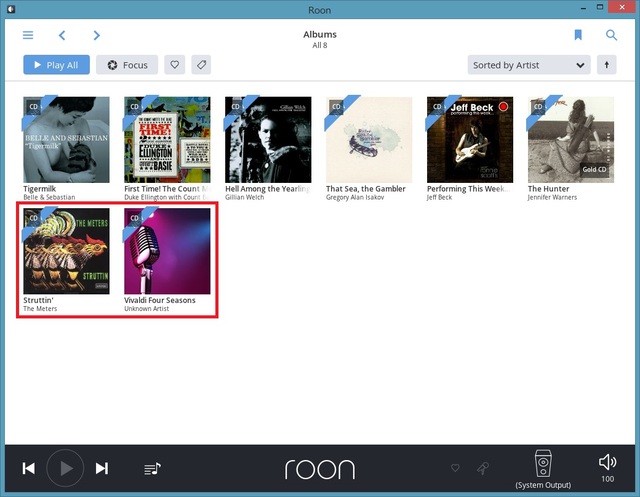Select System Output audio zone
The width and height of the screenshot is (640, 497).
(542, 469)
